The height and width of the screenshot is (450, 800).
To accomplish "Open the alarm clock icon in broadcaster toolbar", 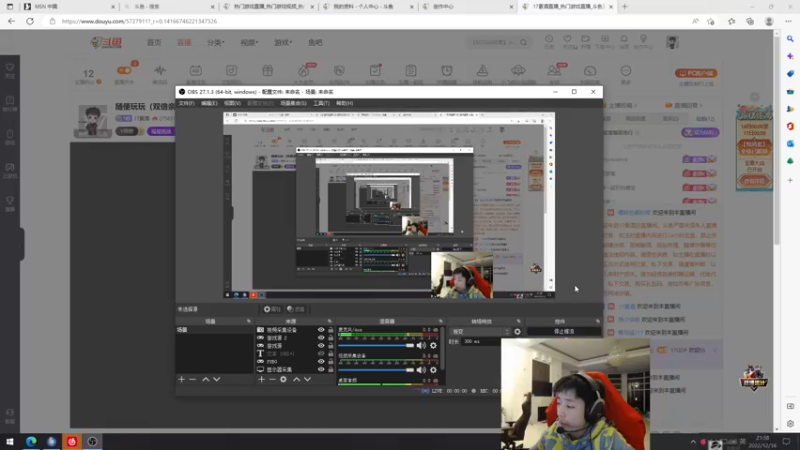I will (447, 71).
